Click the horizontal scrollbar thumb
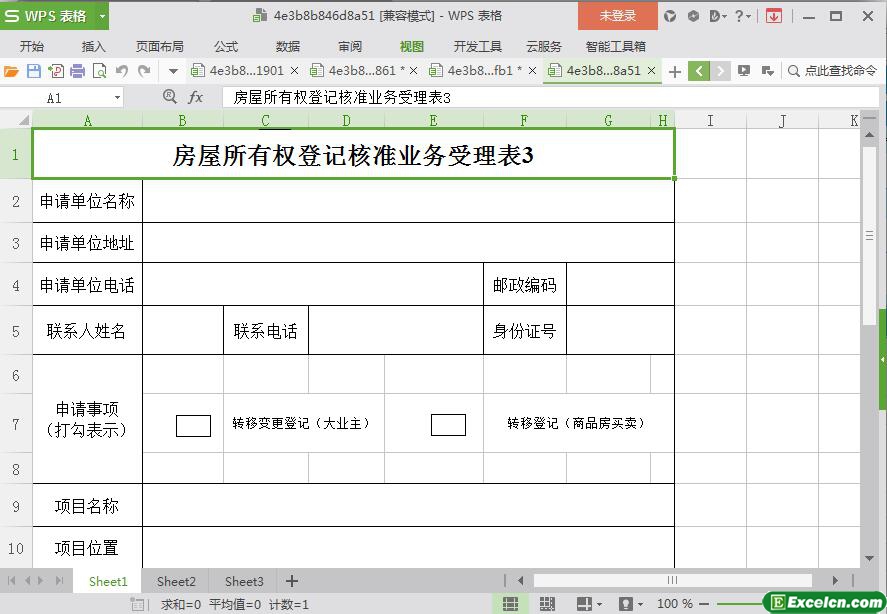This screenshot has height=614, width=887. pyautogui.click(x=673, y=580)
